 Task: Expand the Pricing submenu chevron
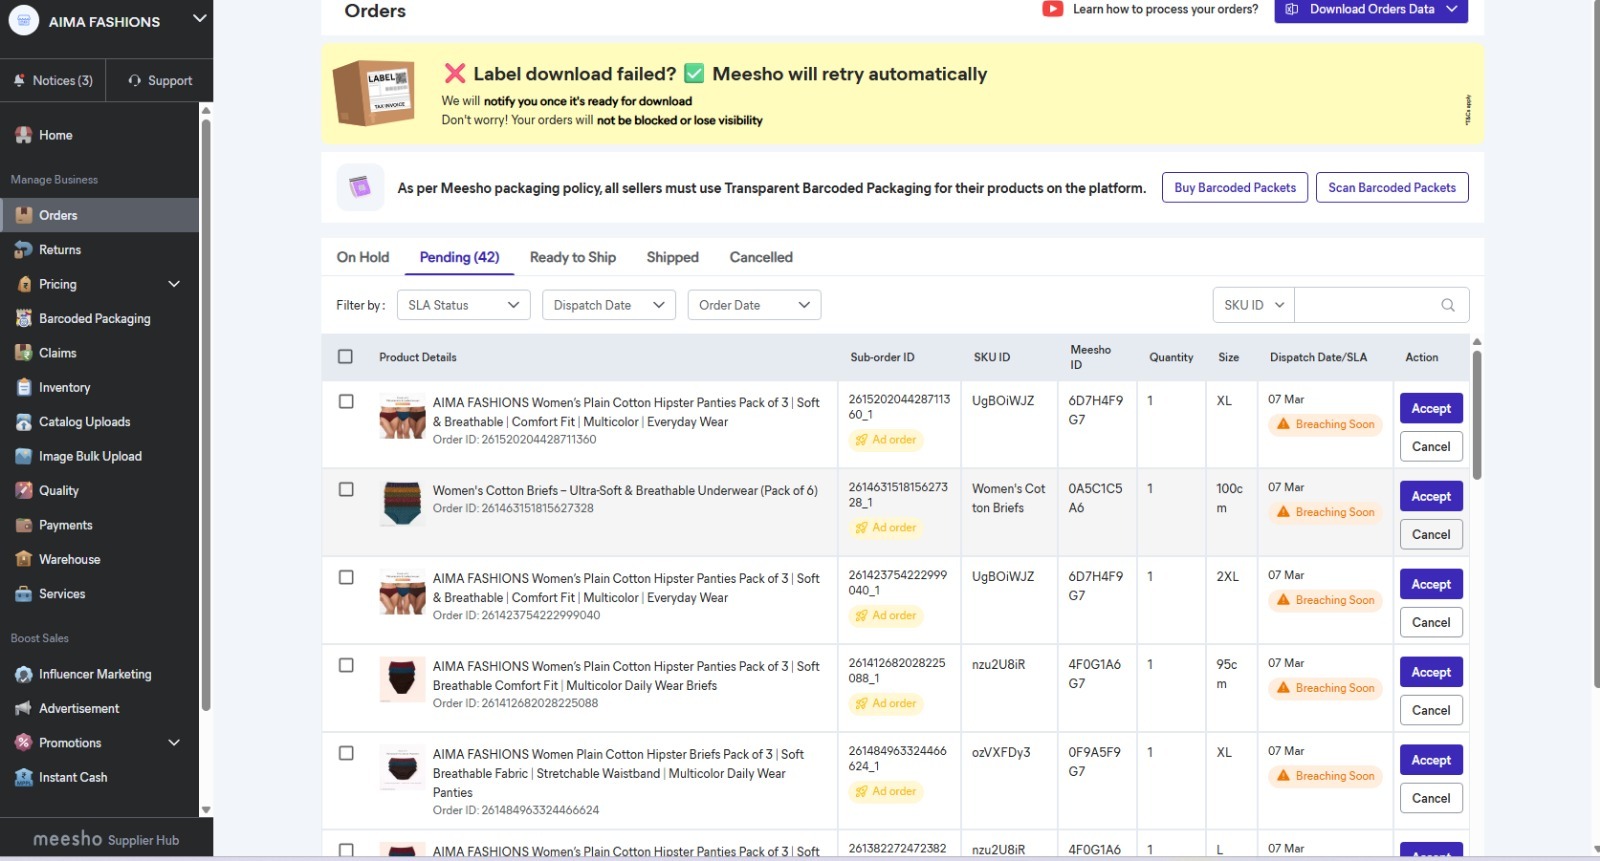point(174,285)
